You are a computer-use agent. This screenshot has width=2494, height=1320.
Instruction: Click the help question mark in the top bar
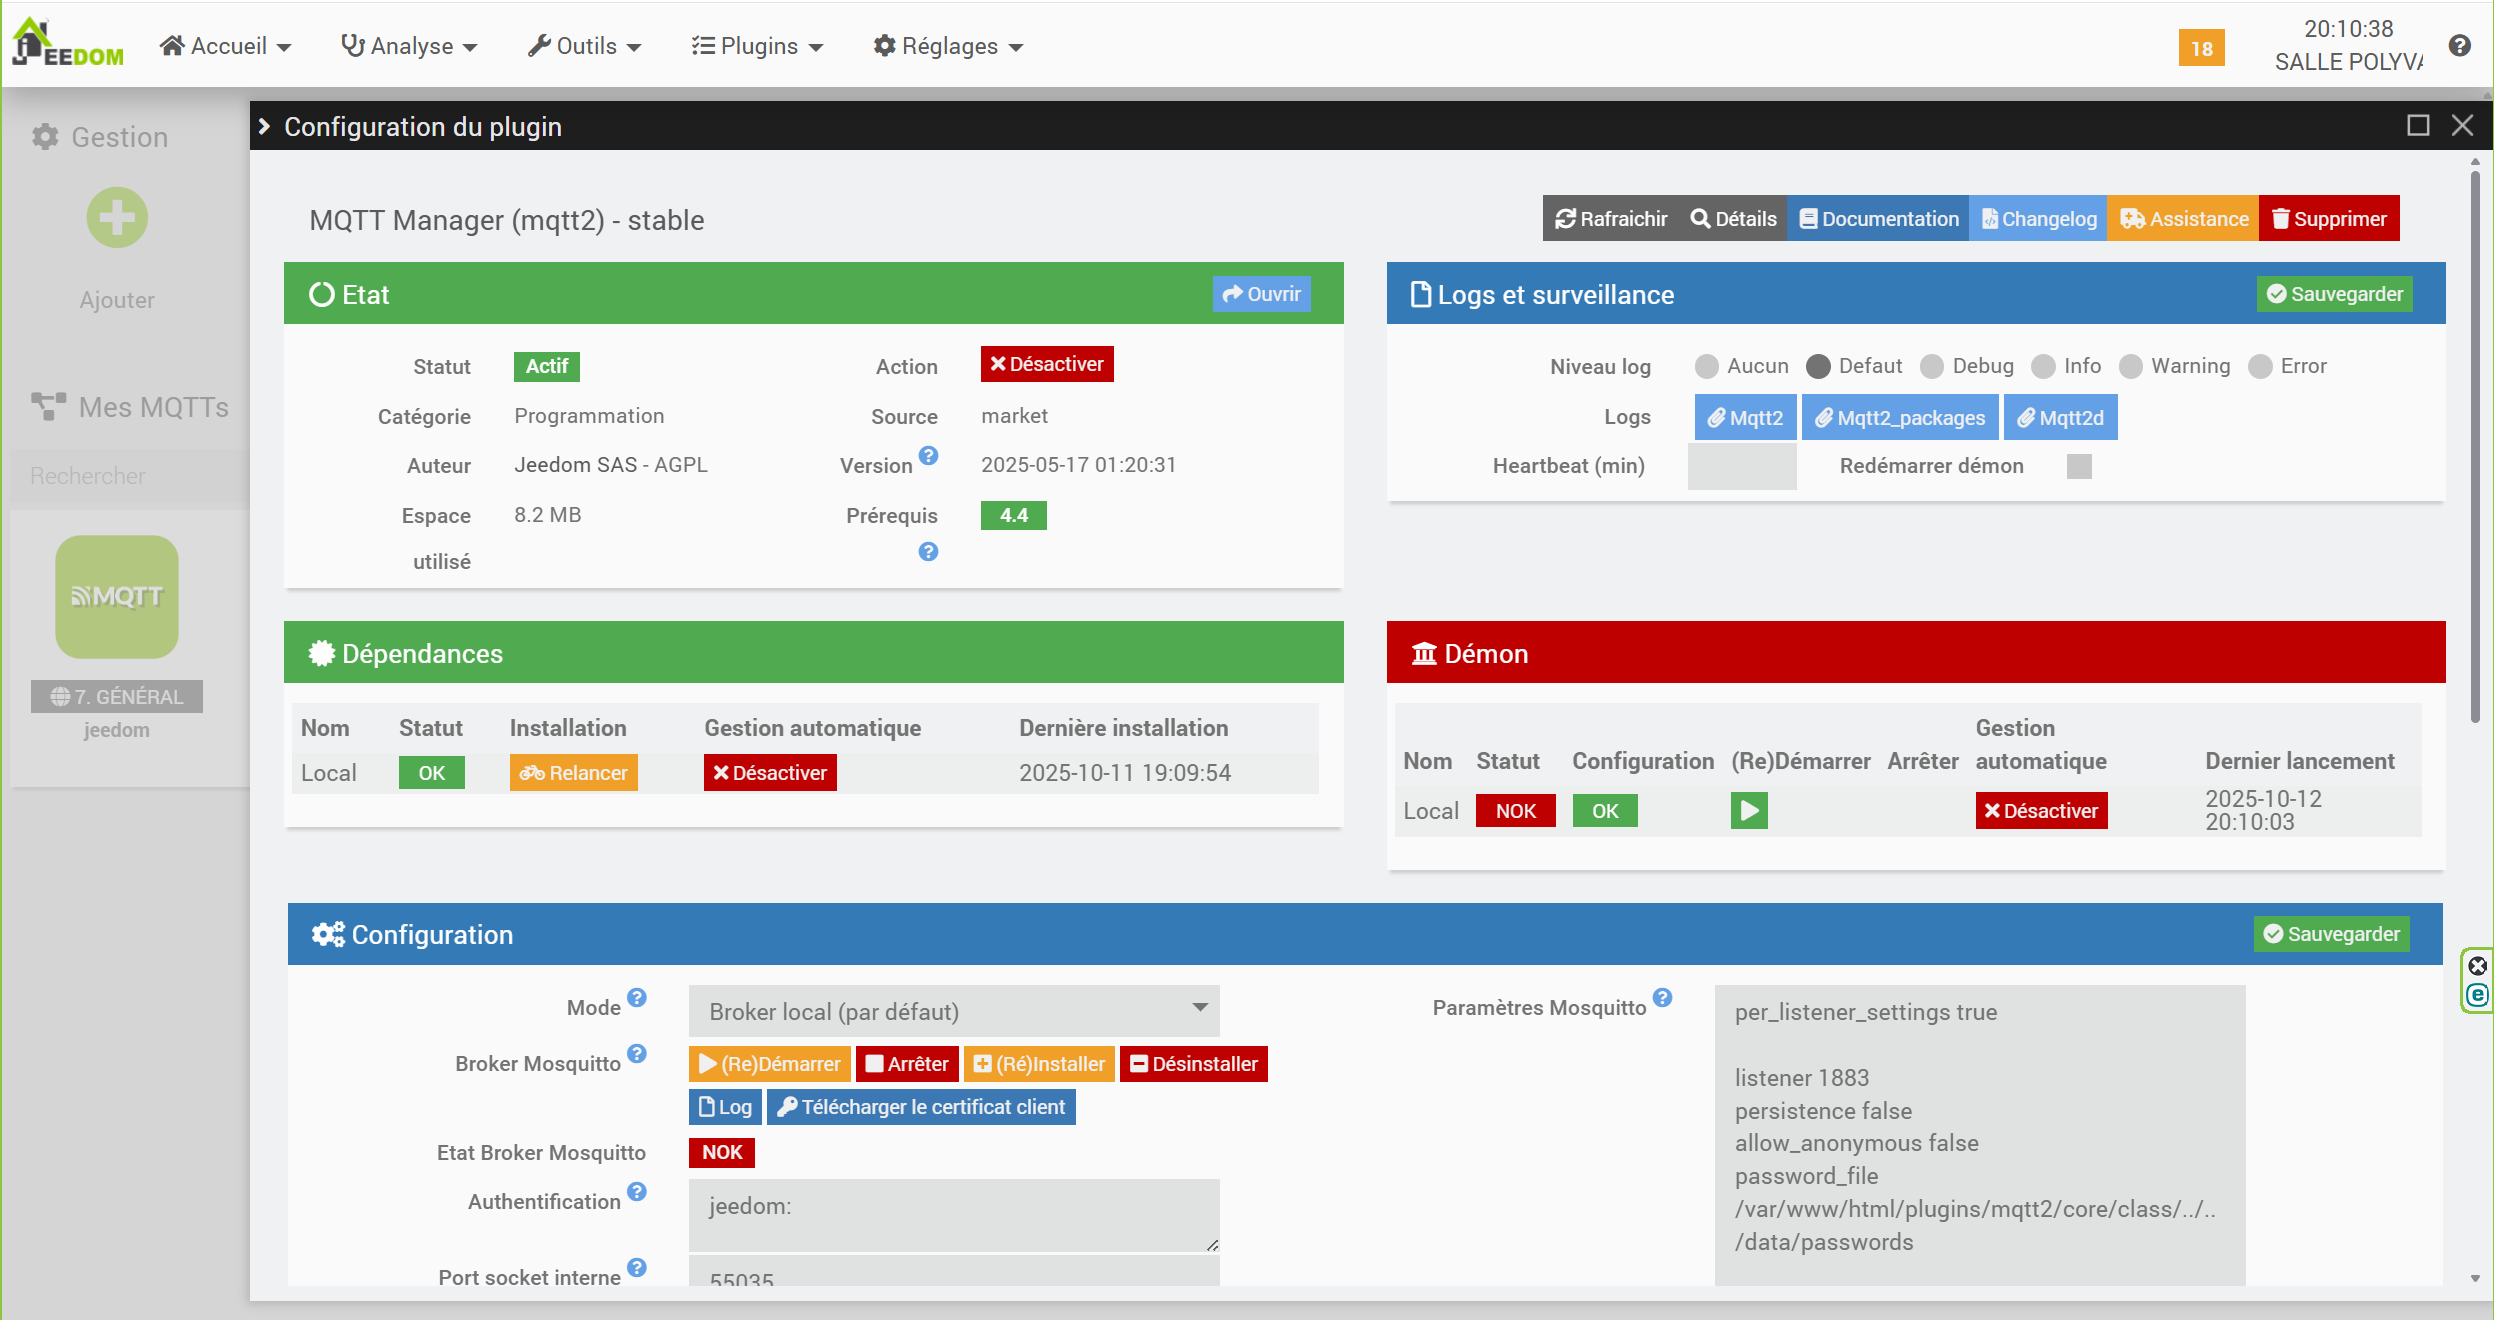pos(2459,46)
